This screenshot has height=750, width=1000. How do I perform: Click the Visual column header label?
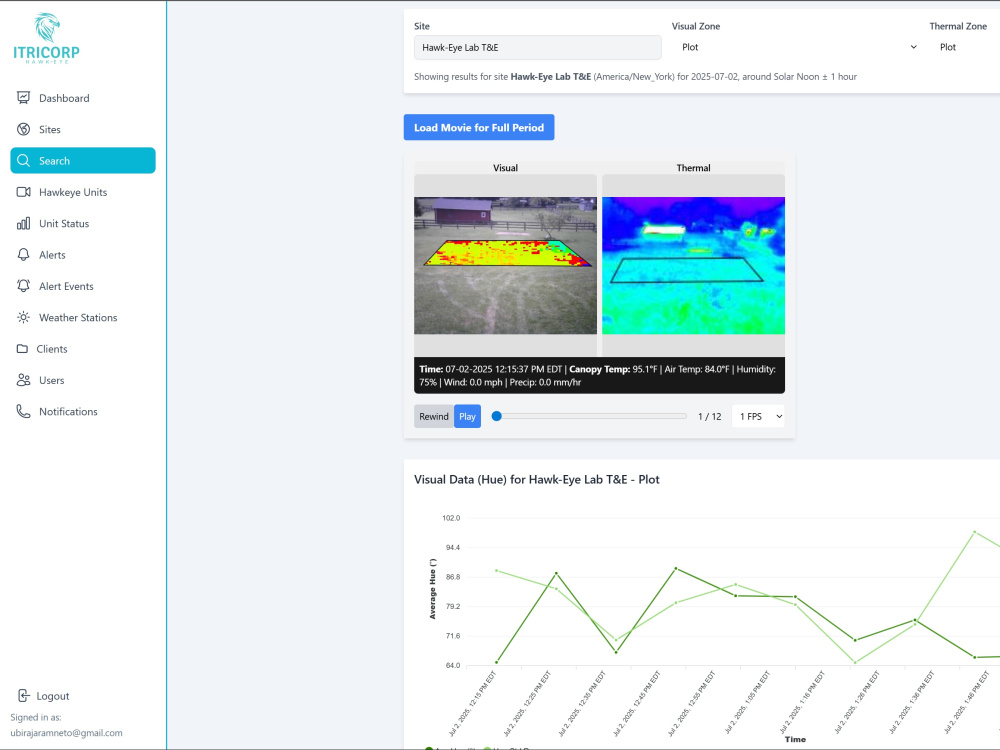point(505,168)
